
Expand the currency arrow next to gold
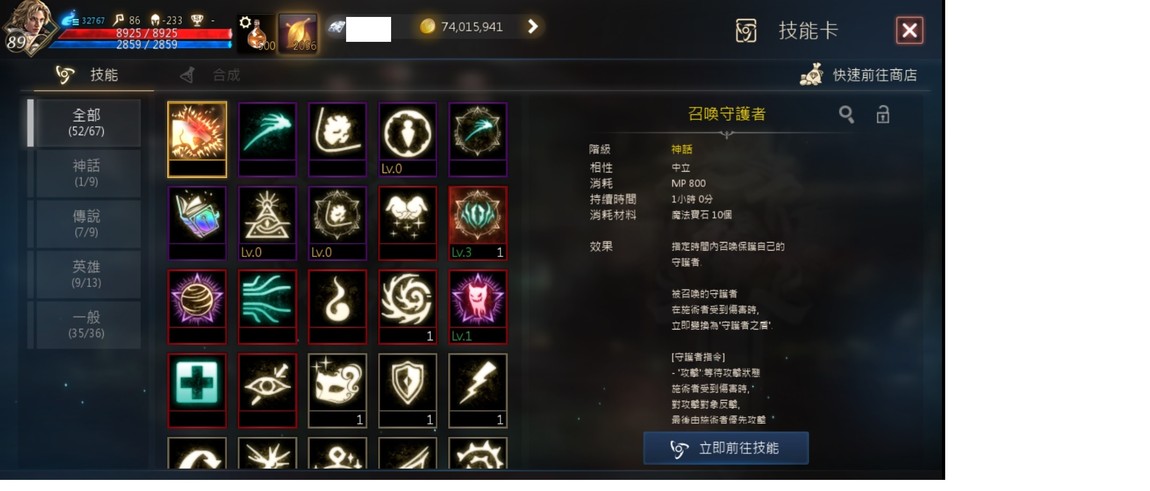(533, 27)
